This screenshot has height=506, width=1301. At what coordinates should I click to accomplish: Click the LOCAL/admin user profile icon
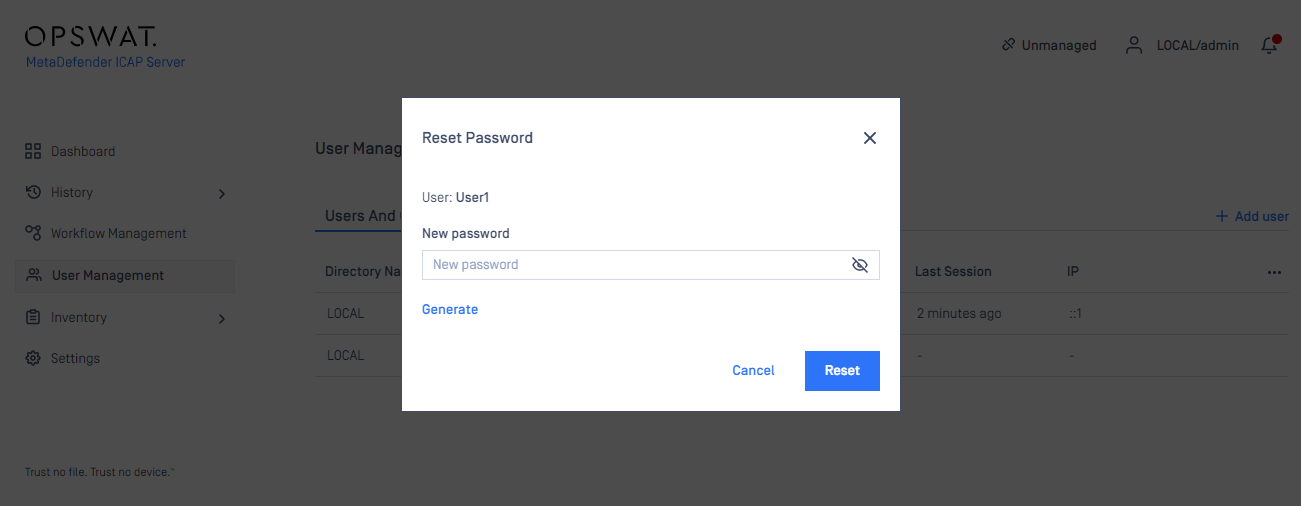[1134, 45]
